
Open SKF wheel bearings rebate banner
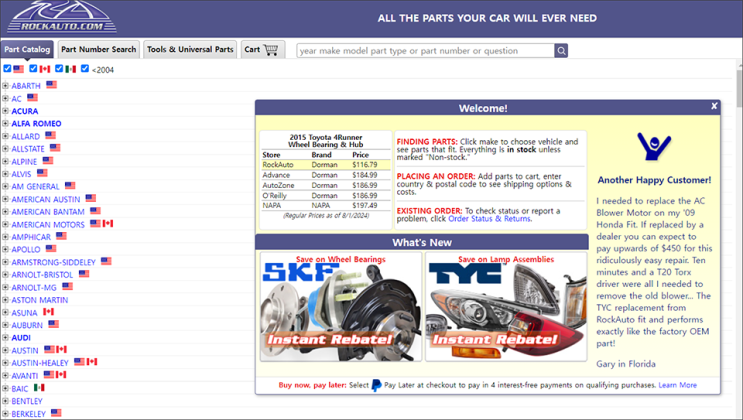[x=341, y=307]
